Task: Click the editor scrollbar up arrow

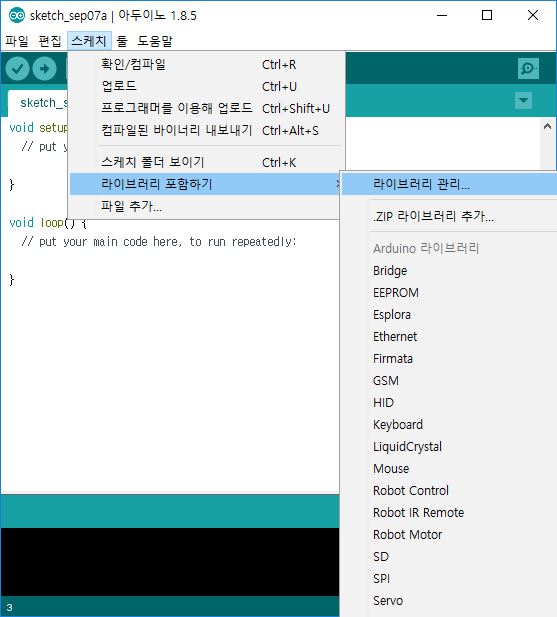Action: [547, 127]
